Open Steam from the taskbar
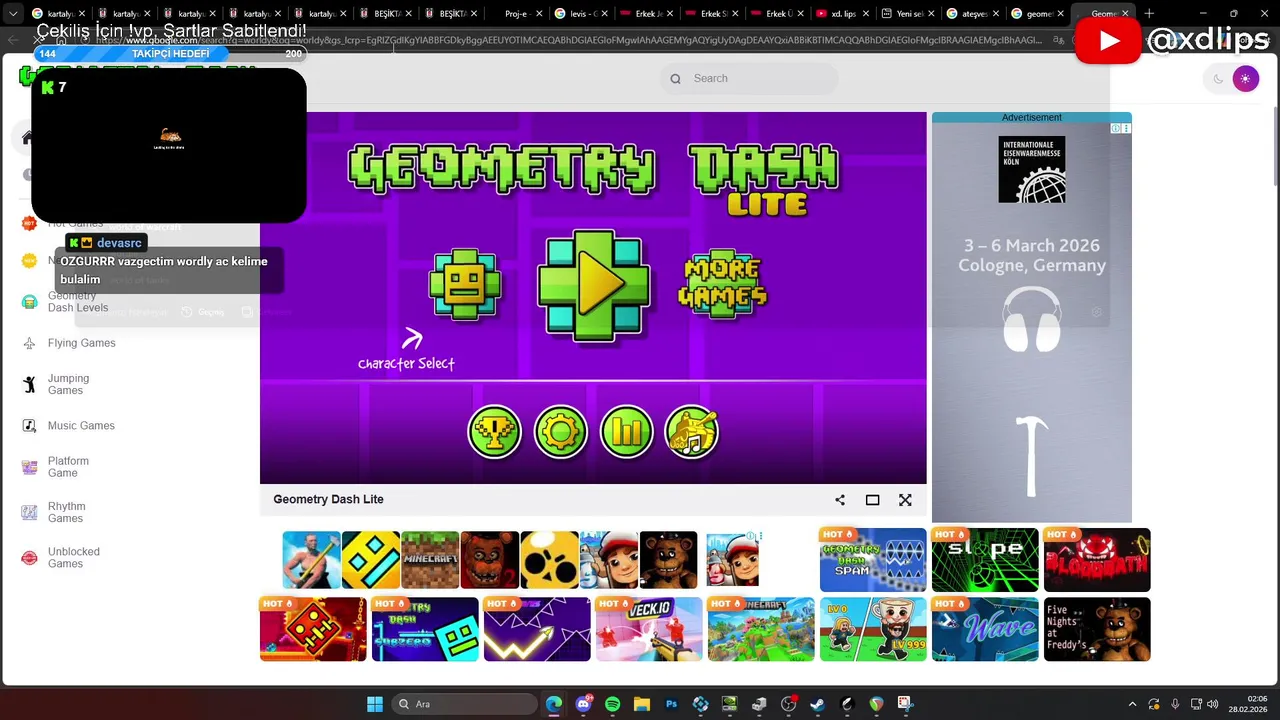 click(819, 704)
